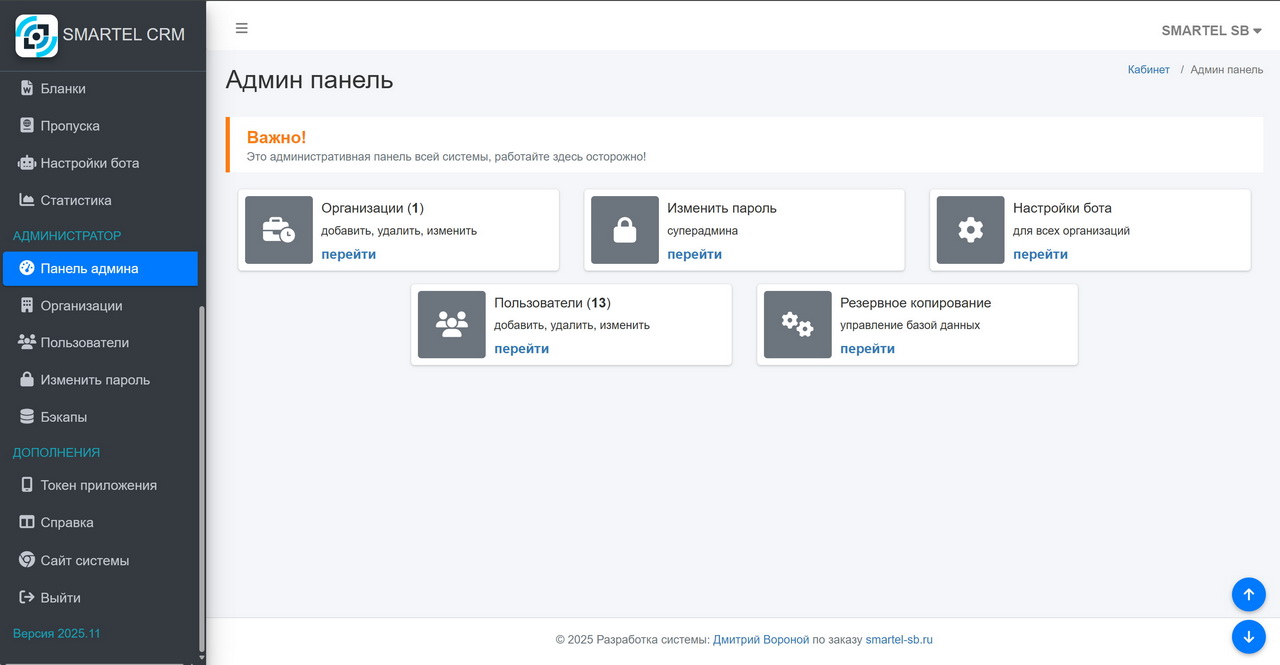Viewport: 1280px width, 665px height.
Task: Open Бэкапы in the sidebar
Action: click(63, 417)
